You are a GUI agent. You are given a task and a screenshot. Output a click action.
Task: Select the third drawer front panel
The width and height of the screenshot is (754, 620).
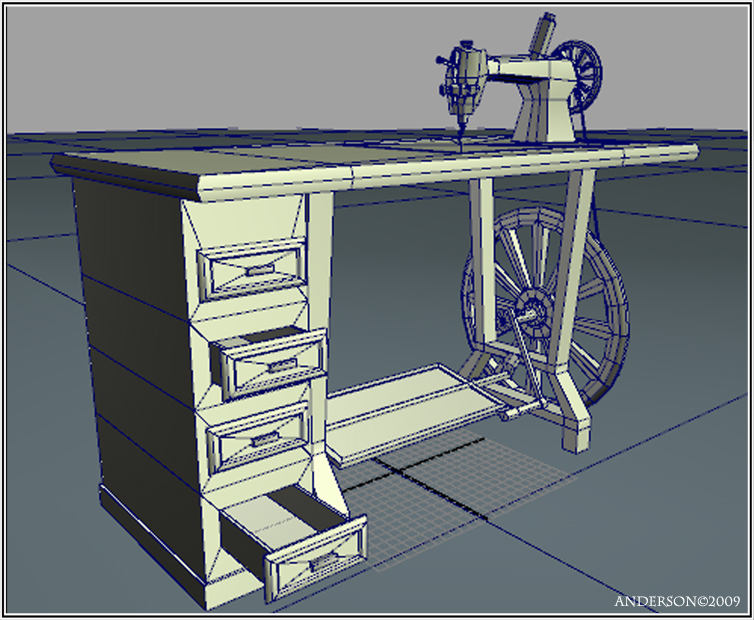pyautogui.click(x=260, y=437)
